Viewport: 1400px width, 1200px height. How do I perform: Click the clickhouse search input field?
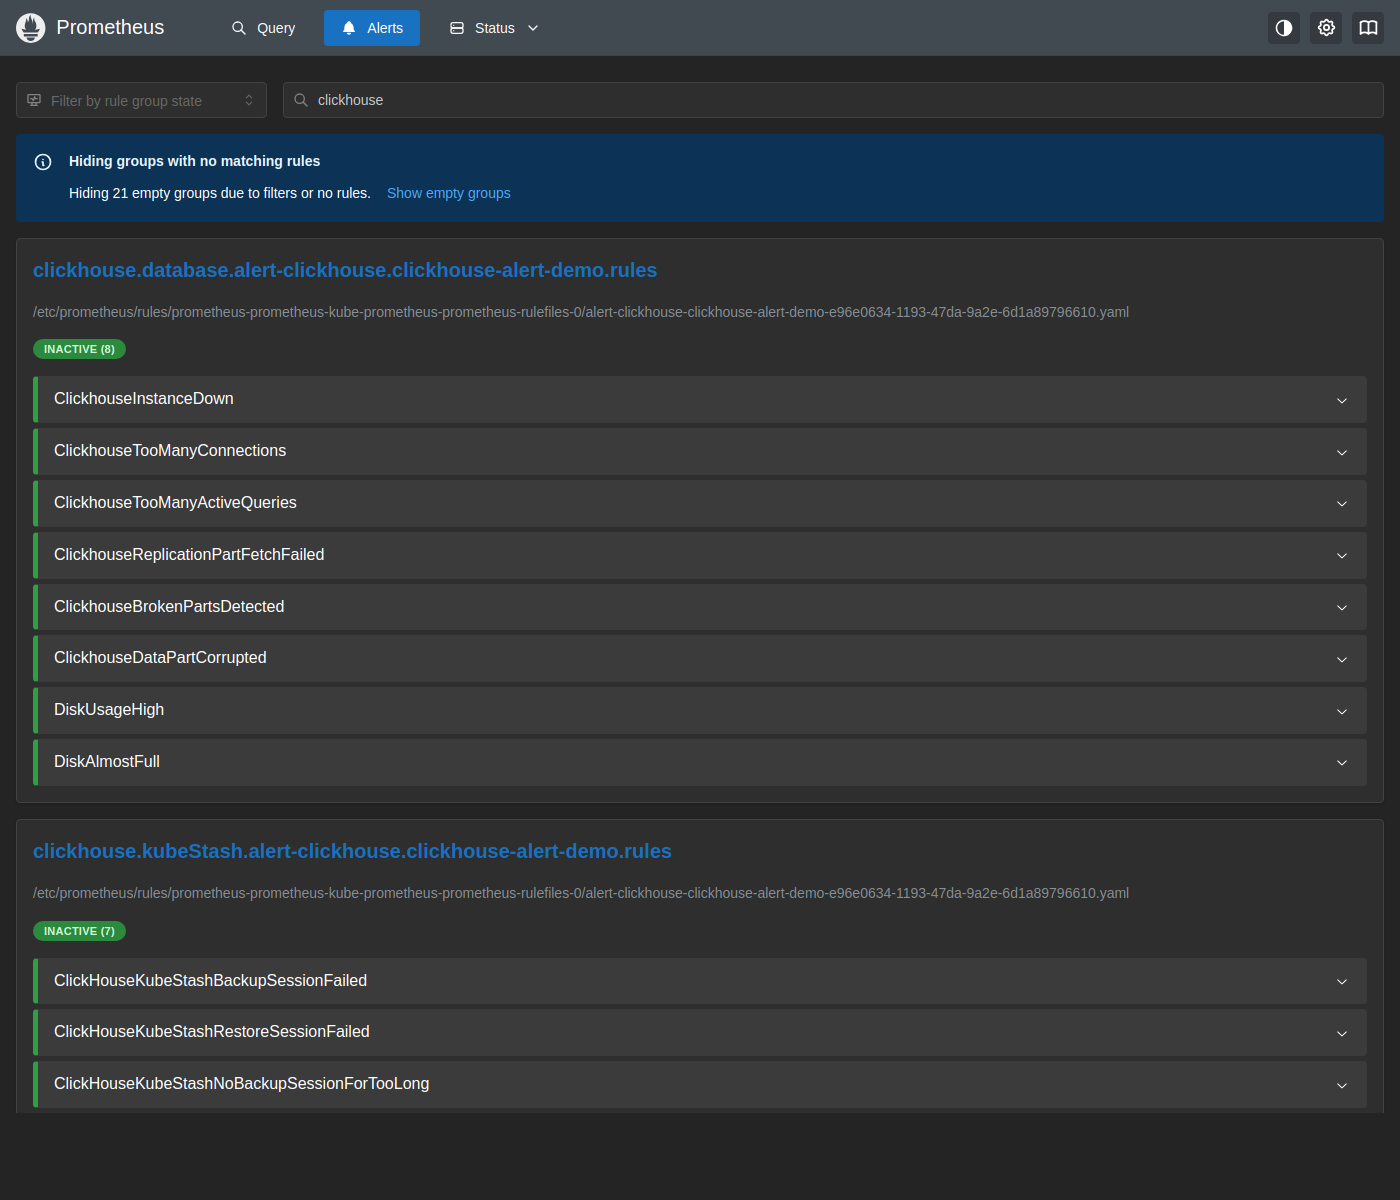coord(833,100)
